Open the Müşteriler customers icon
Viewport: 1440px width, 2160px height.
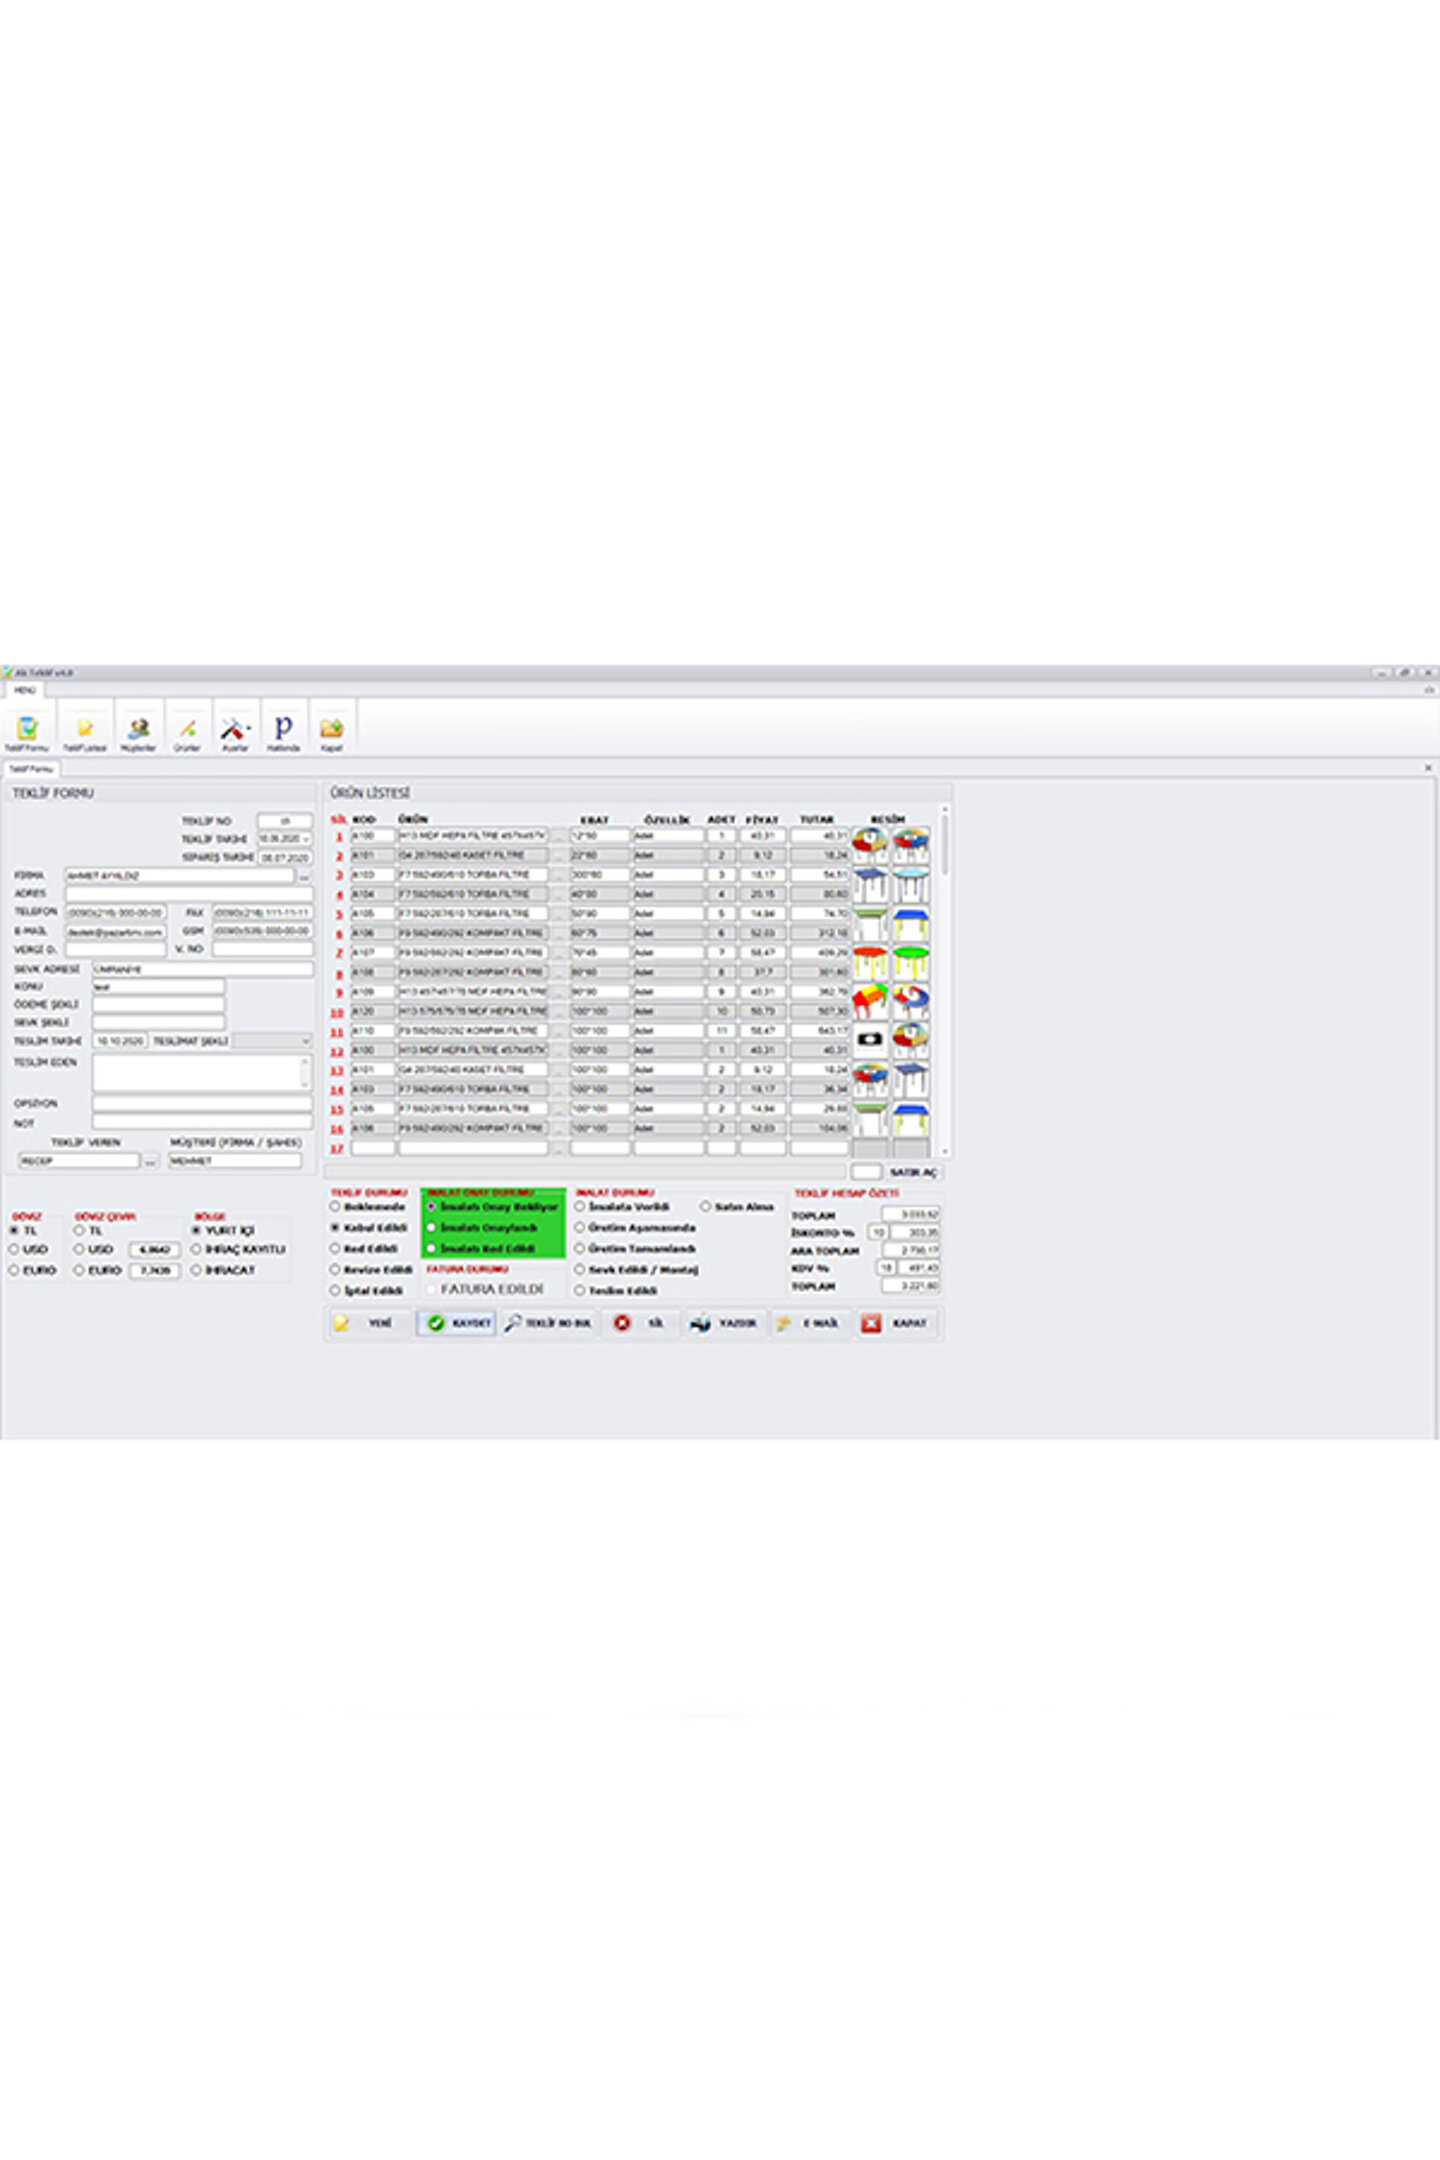click(138, 729)
